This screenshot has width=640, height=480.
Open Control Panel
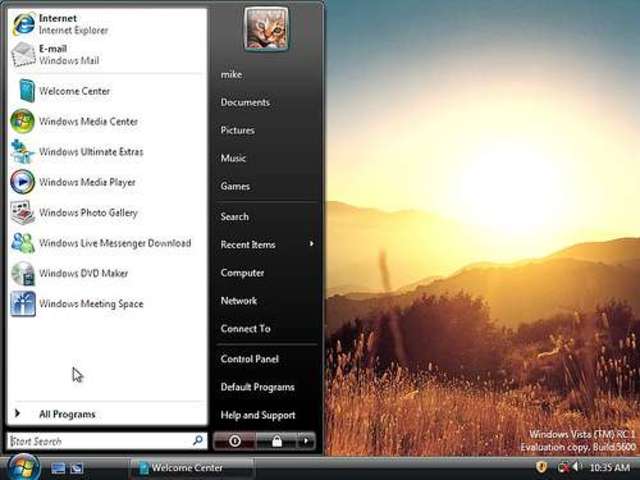tap(249, 359)
